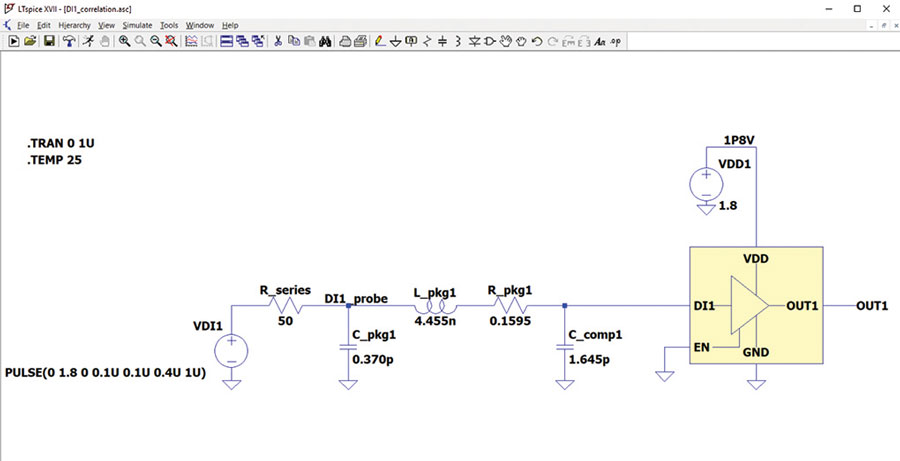Select the Diode component tool
900x461 pixels.
[474, 41]
